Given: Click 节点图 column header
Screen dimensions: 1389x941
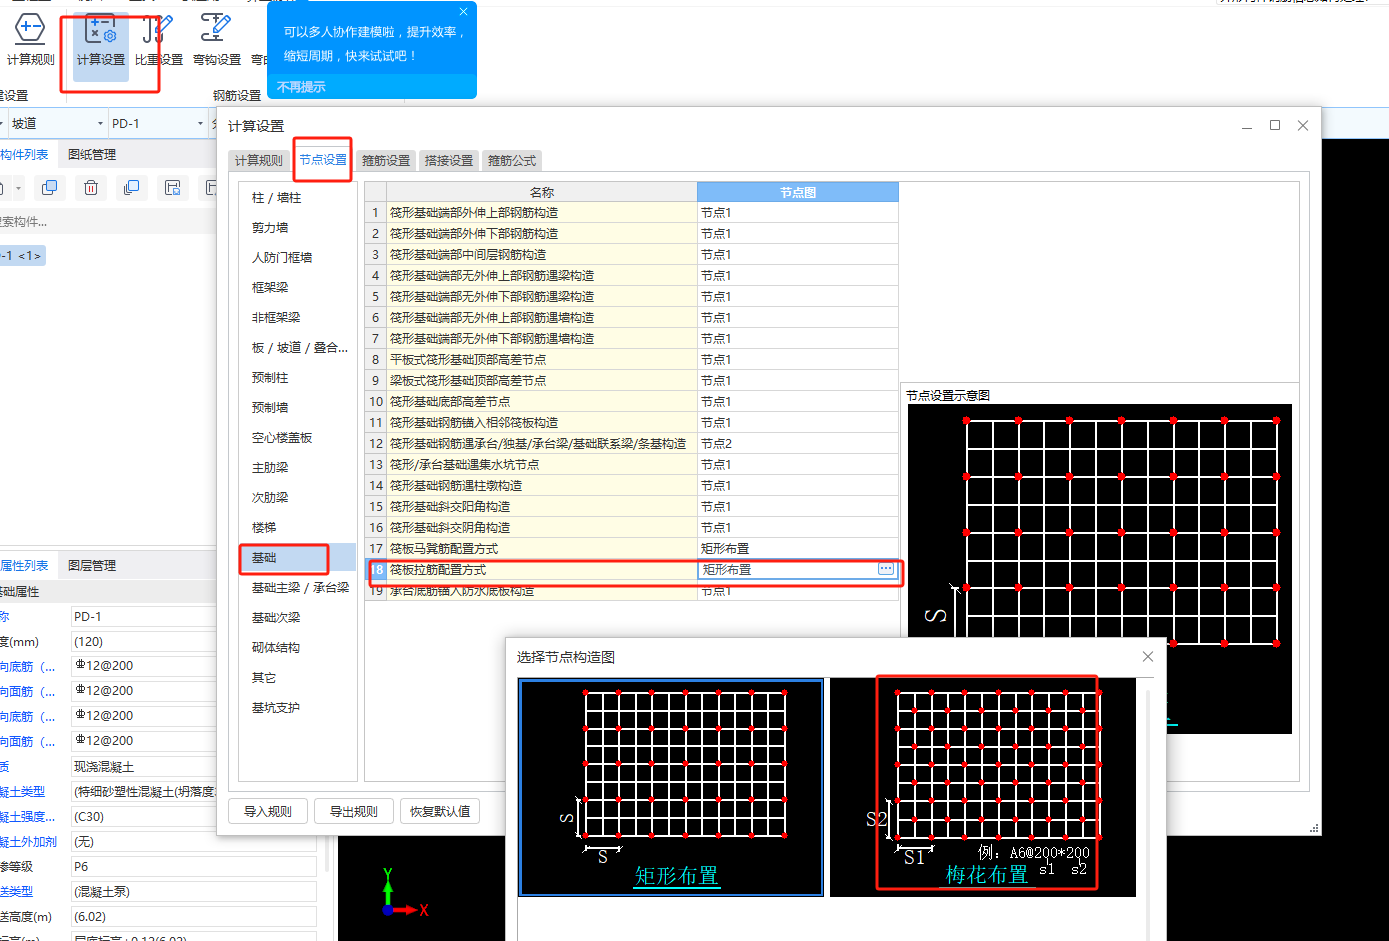Looking at the screenshot, I should coord(798,192).
